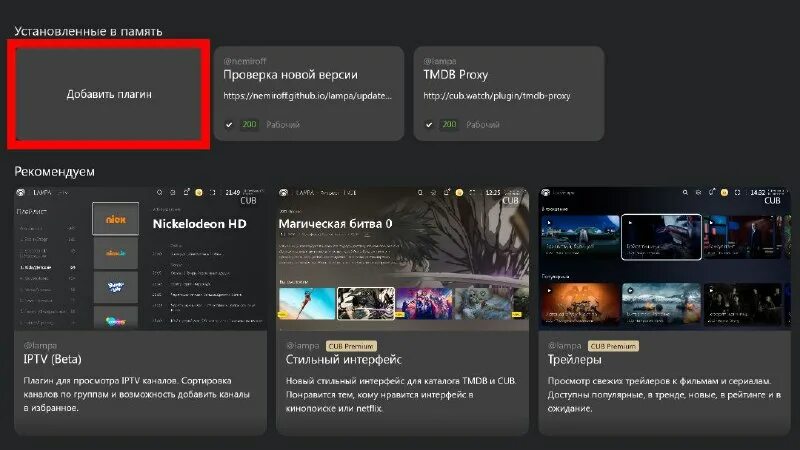Click the yellow profile icon in Стильный интерфейс preview
Image resolution: width=800 pixels, height=450 pixels.
tap(459, 192)
